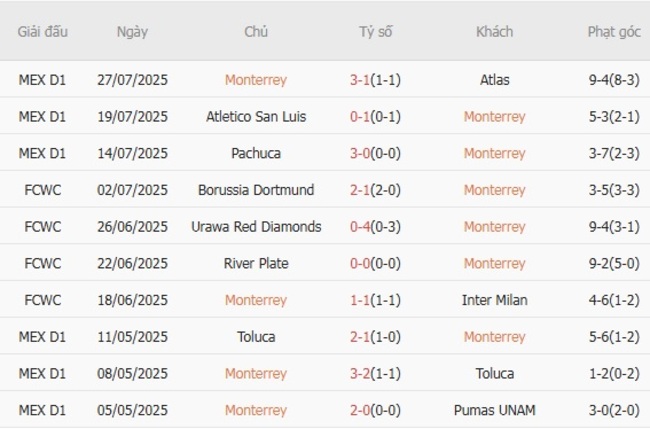
Task: Click Toluca as home team on 11/05/2025
Action: click(256, 337)
